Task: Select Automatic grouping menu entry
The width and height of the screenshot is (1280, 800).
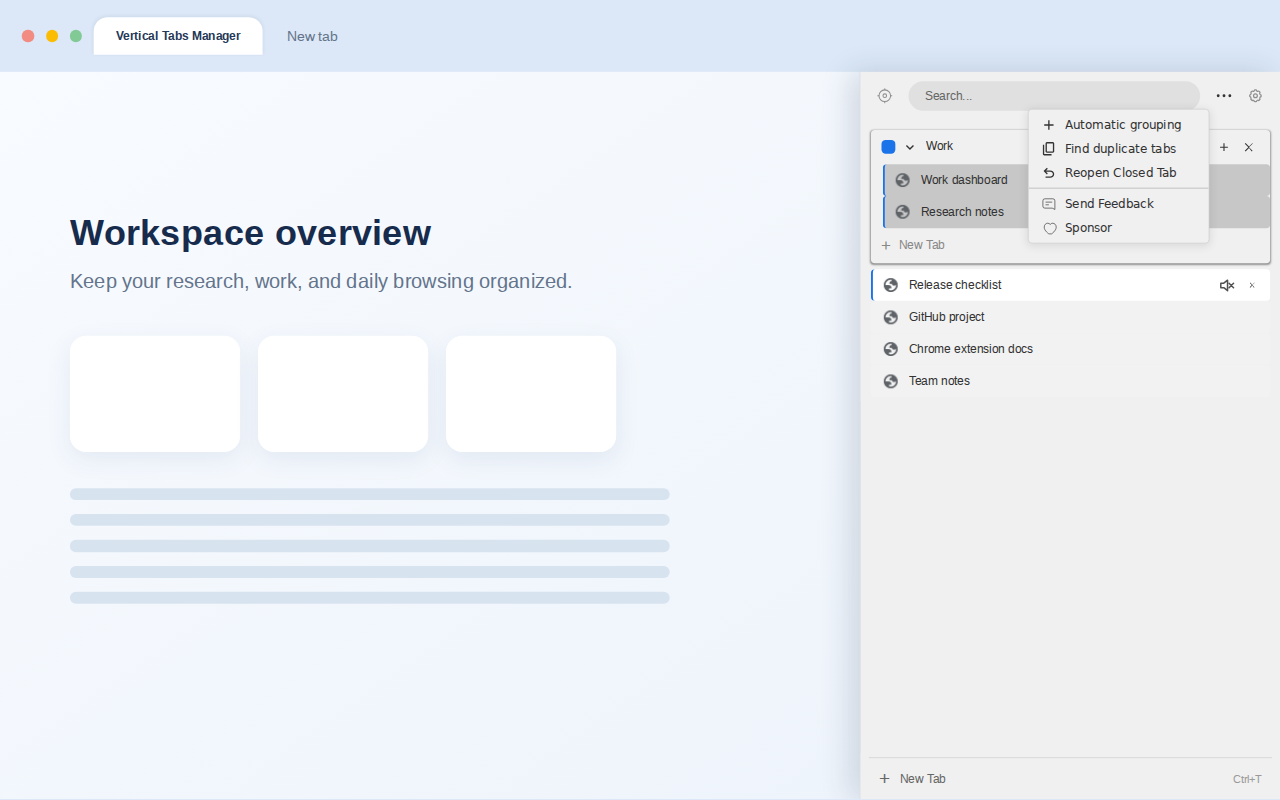Action: [x=1118, y=125]
